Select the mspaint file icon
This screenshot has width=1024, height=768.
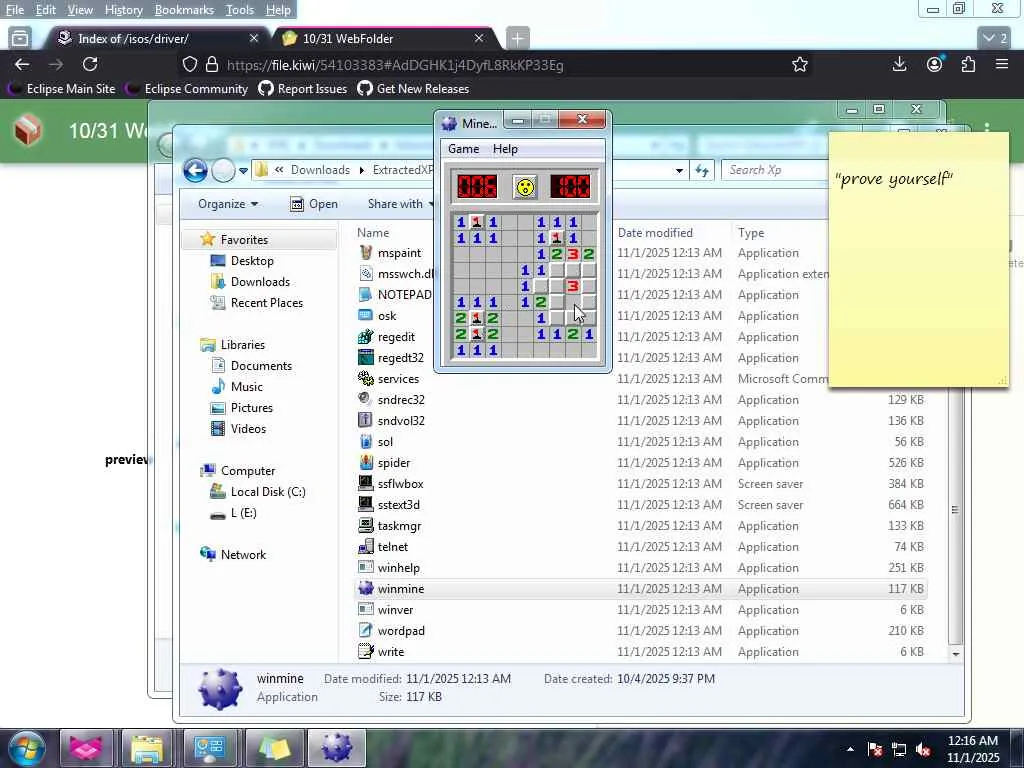366,253
